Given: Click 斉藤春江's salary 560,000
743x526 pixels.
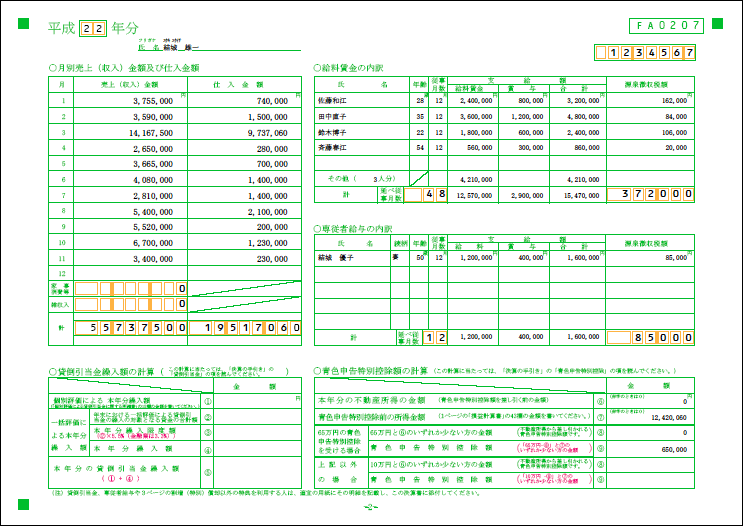Looking at the screenshot, I should point(480,148).
